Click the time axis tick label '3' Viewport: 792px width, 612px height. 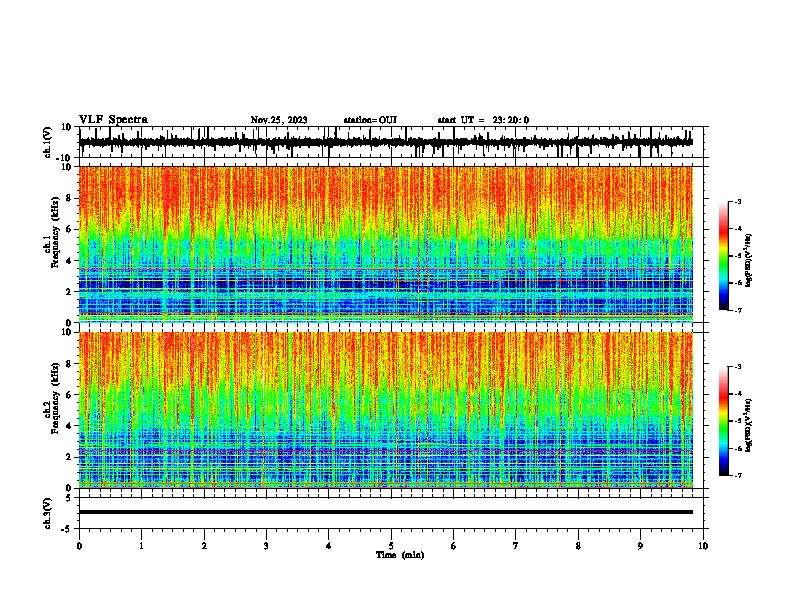(266, 546)
